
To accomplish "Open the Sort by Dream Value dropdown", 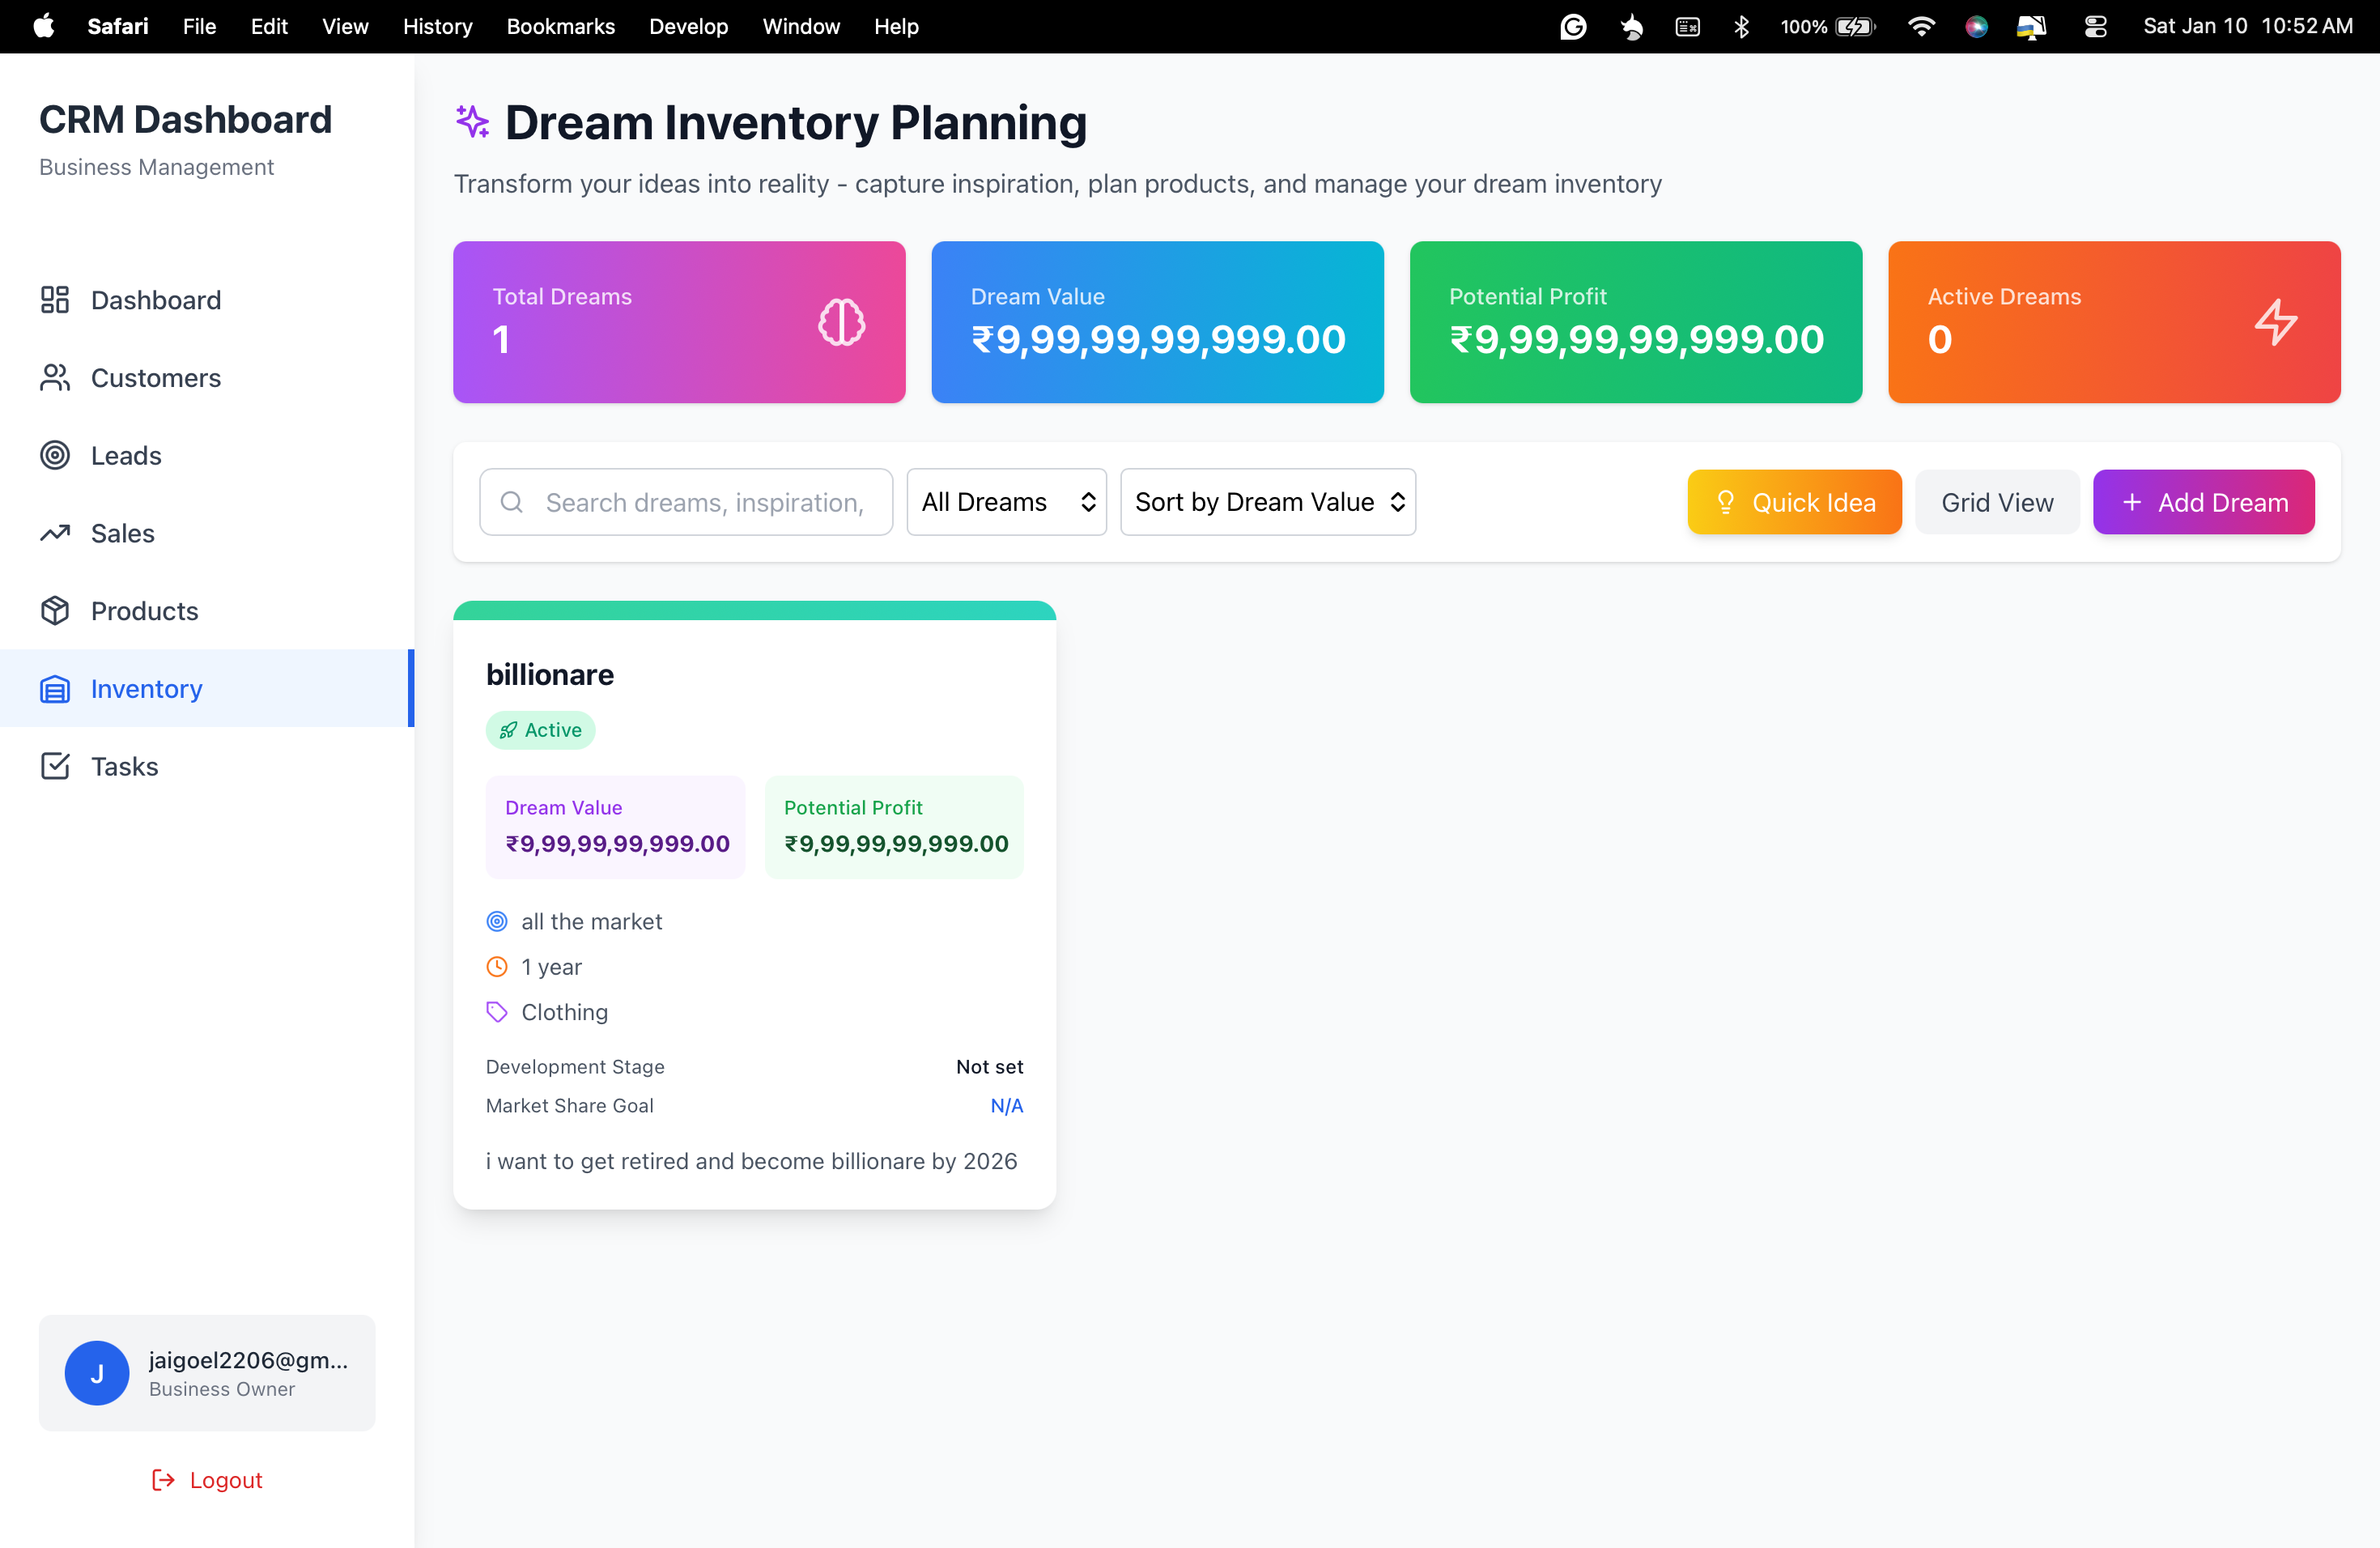I will point(1268,501).
